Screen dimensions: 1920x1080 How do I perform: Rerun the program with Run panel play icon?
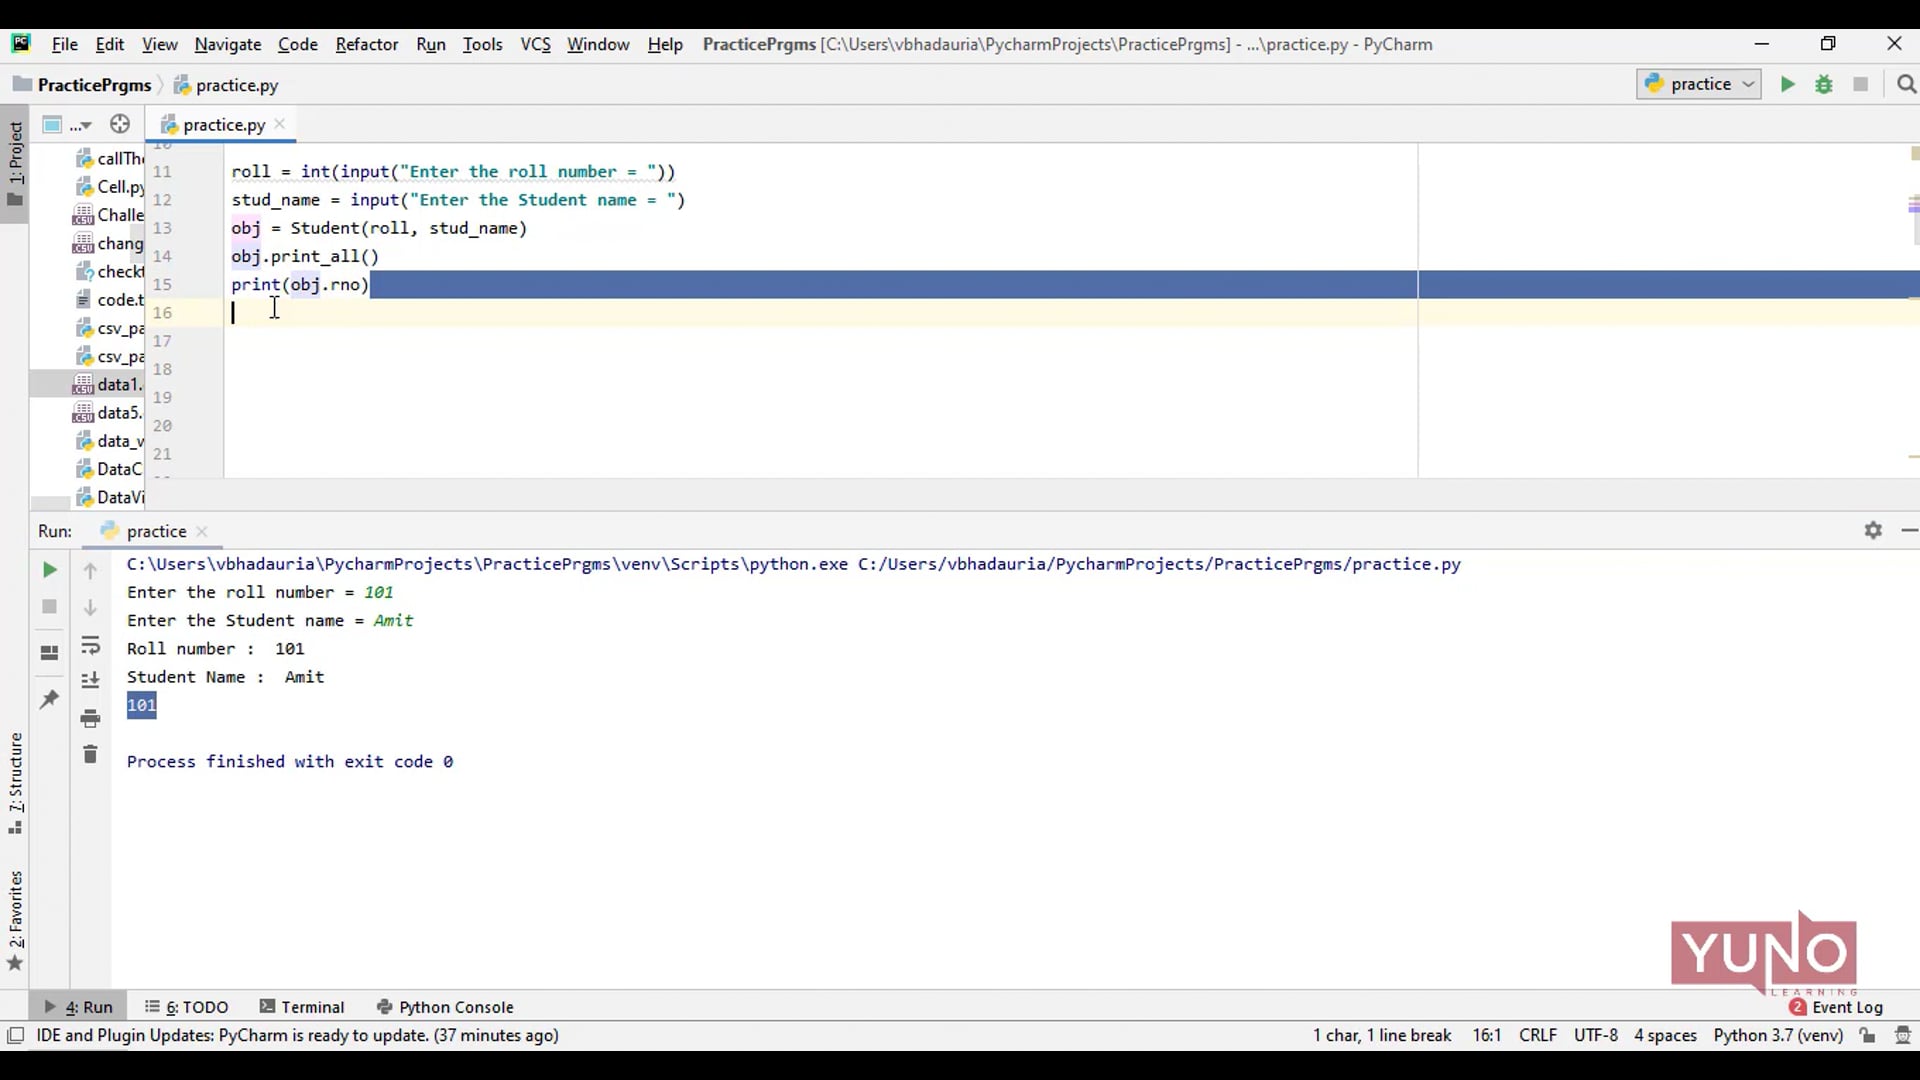tap(49, 570)
